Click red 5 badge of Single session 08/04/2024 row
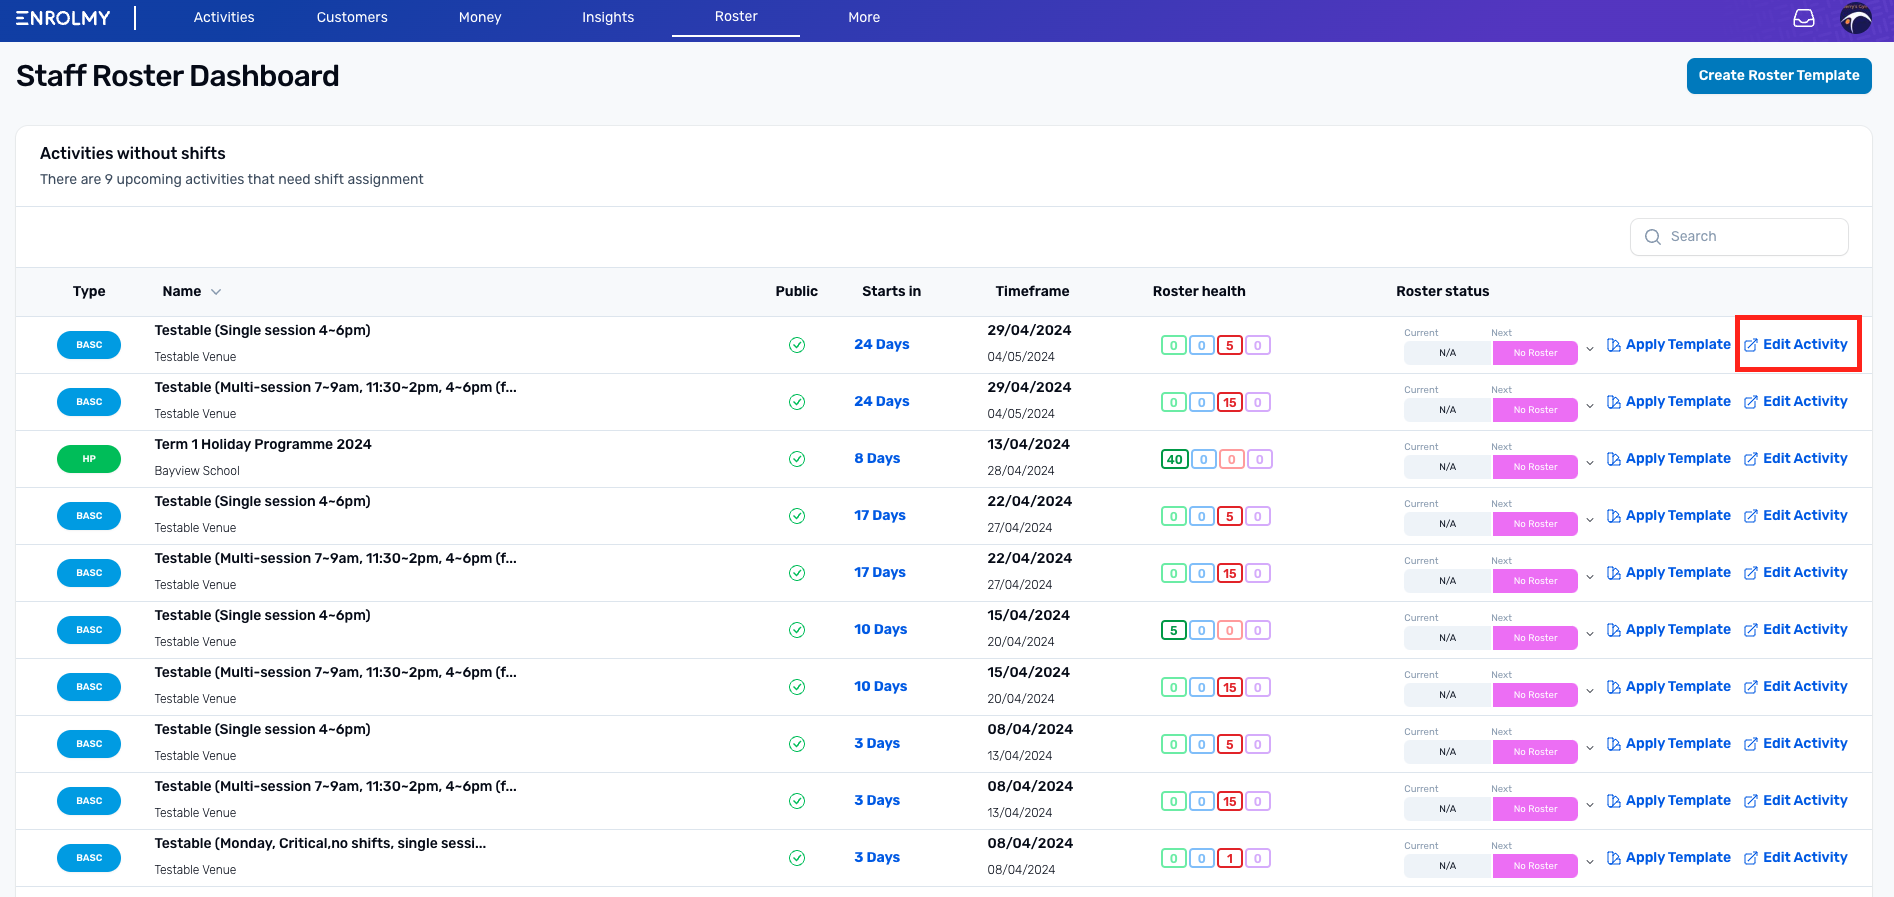 (x=1230, y=745)
